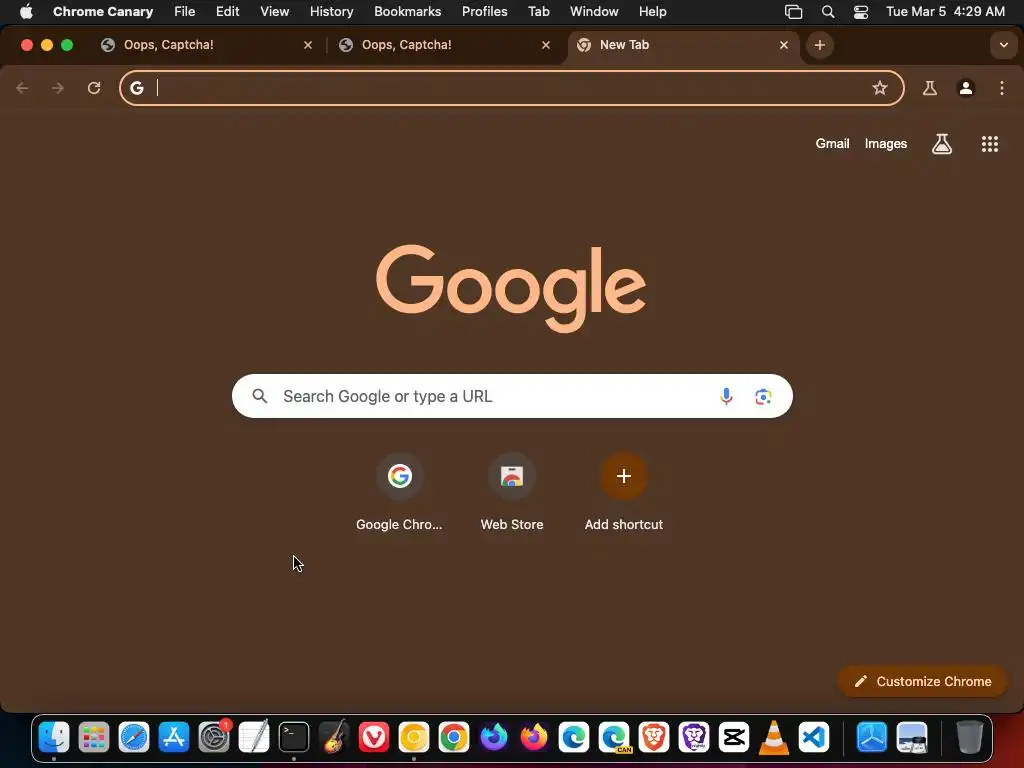Start voice search with the microphone icon
The image size is (1024, 768).
726,396
